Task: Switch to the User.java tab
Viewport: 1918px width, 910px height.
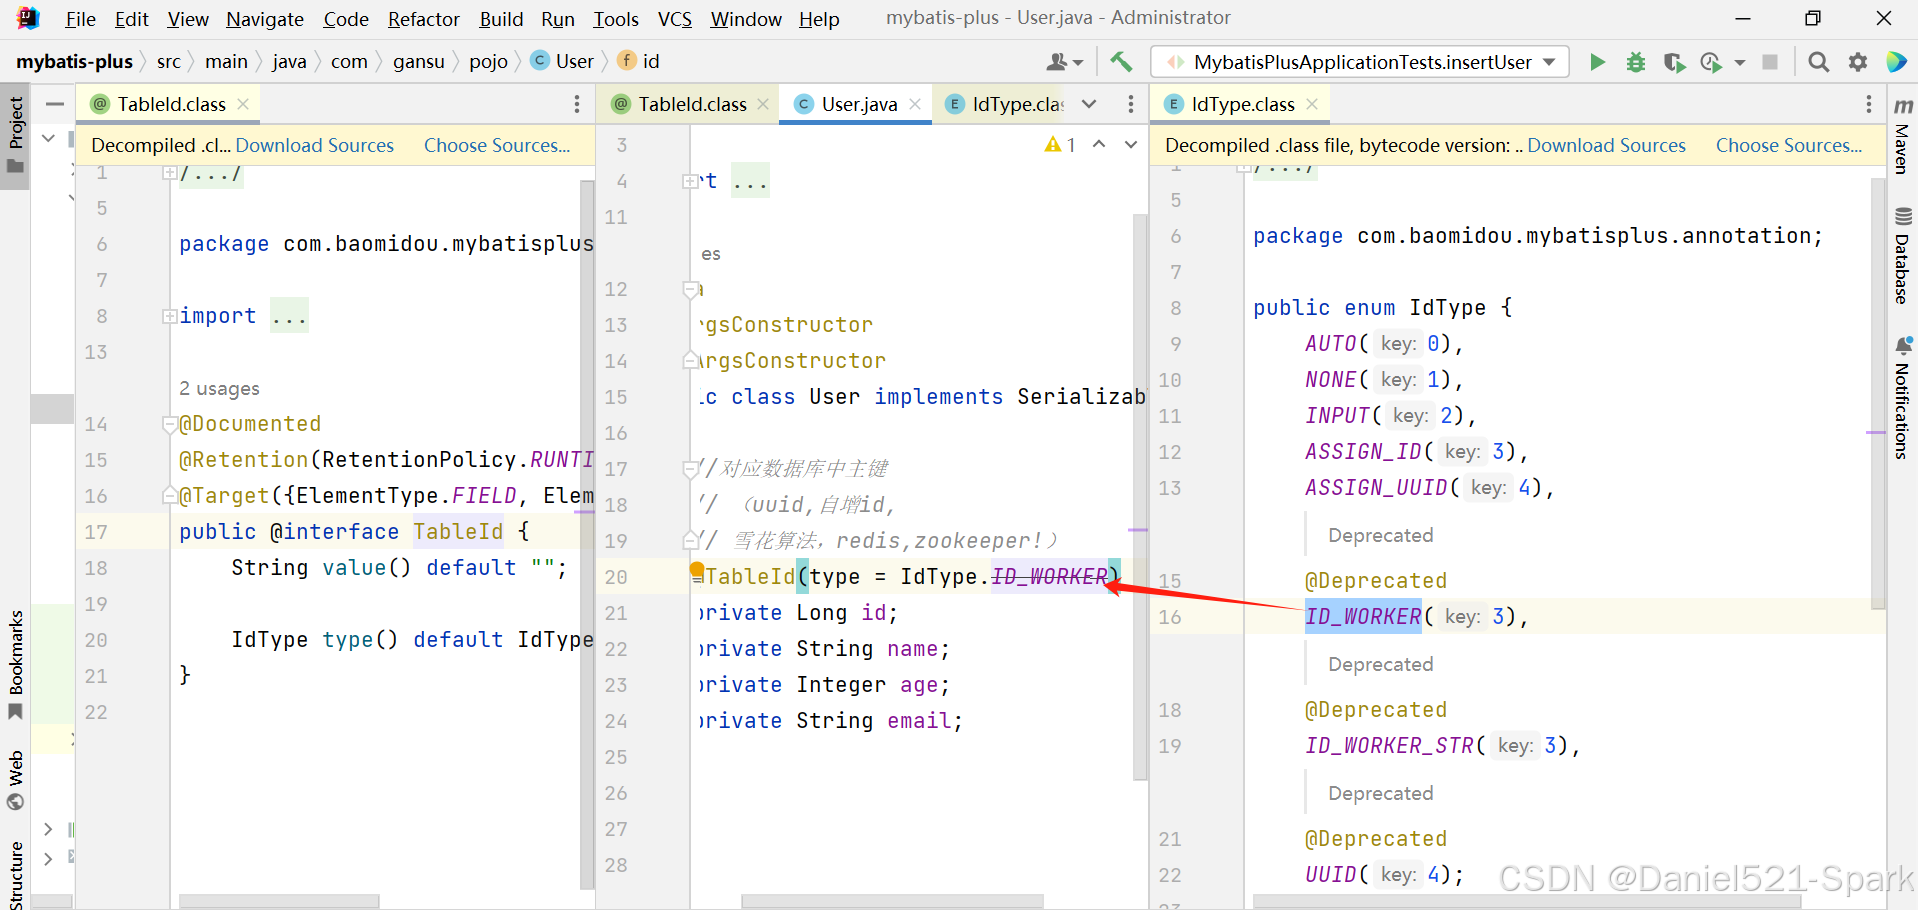Action: click(856, 104)
